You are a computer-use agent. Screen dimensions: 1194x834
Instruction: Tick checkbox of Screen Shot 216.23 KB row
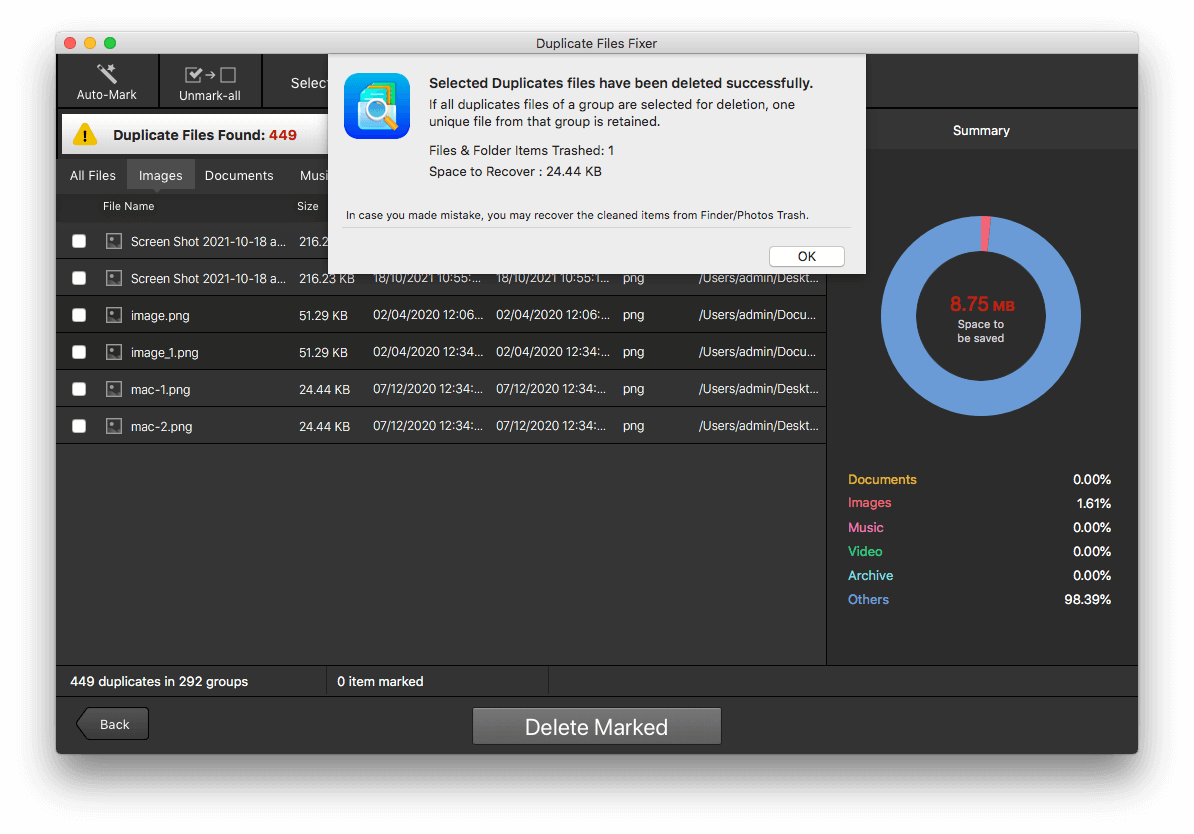79,278
